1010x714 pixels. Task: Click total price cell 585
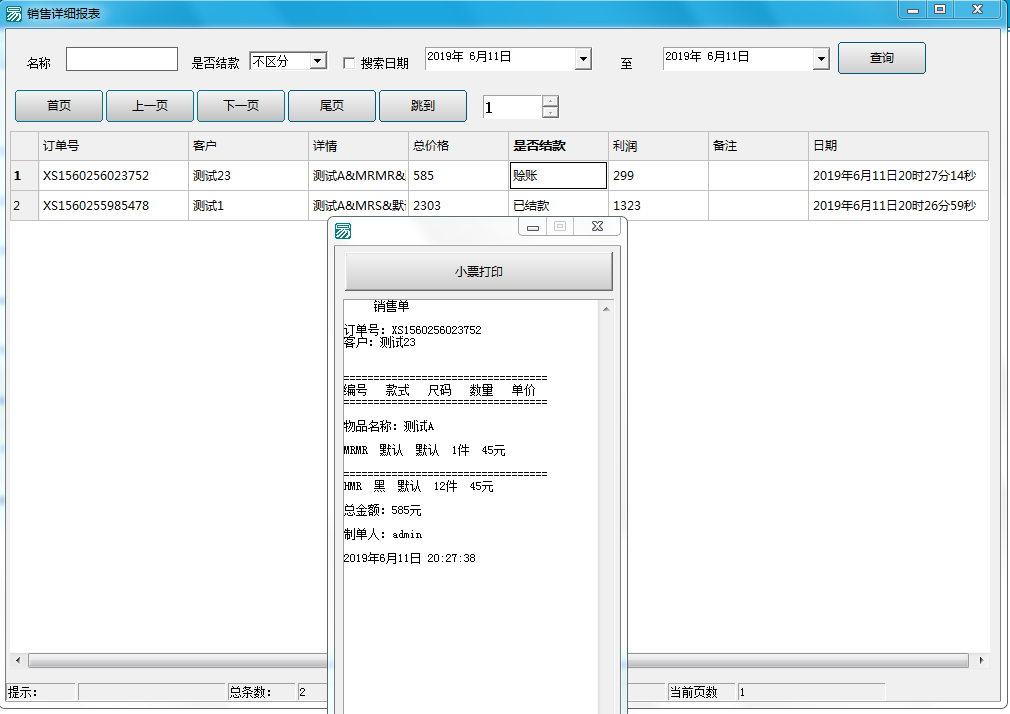coord(458,176)
